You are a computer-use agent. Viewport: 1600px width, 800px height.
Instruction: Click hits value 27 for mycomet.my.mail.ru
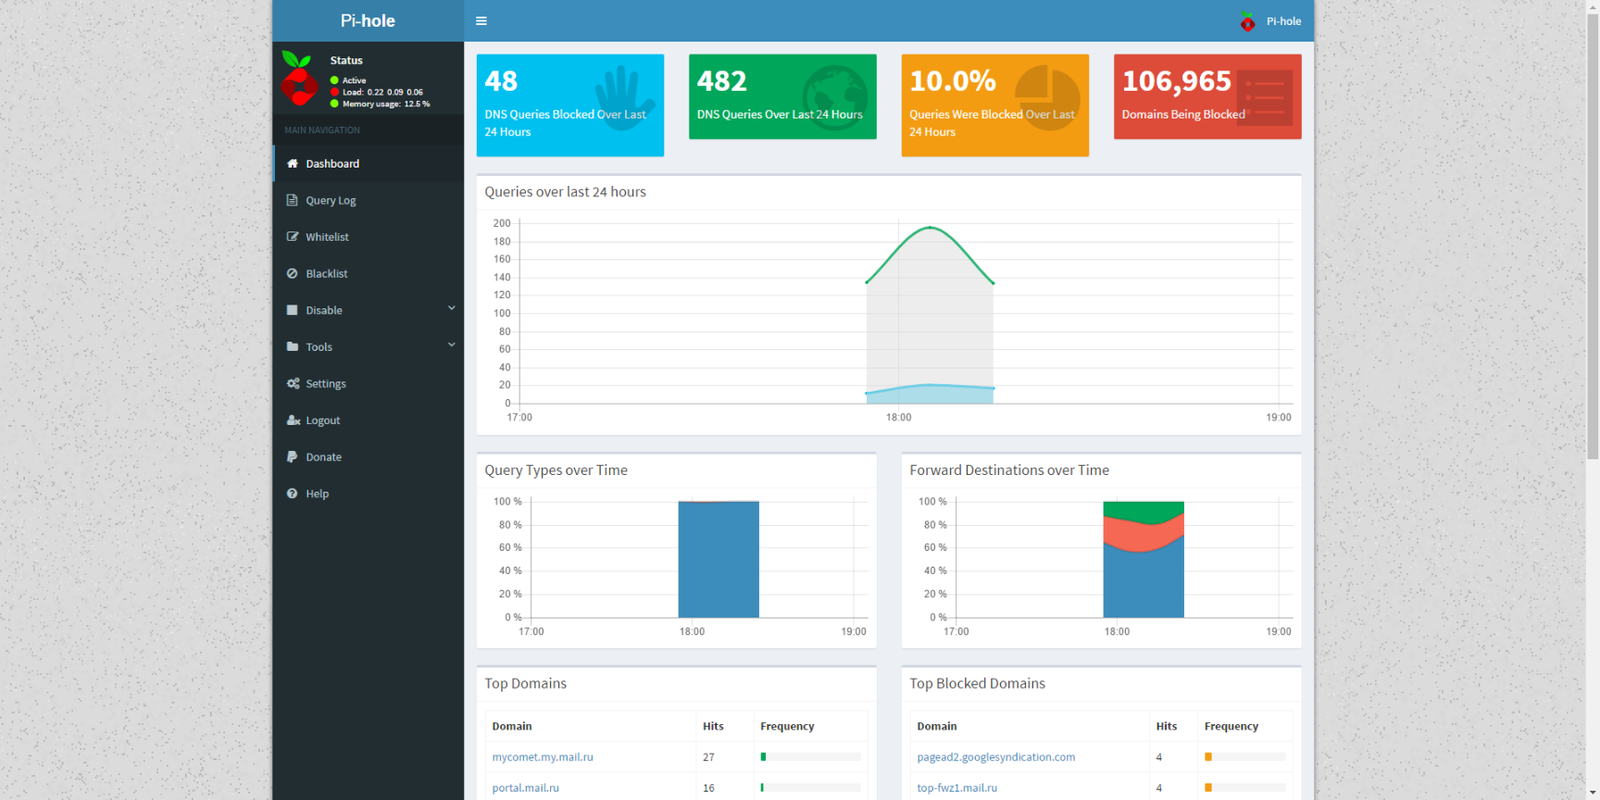tap(709, 757)
